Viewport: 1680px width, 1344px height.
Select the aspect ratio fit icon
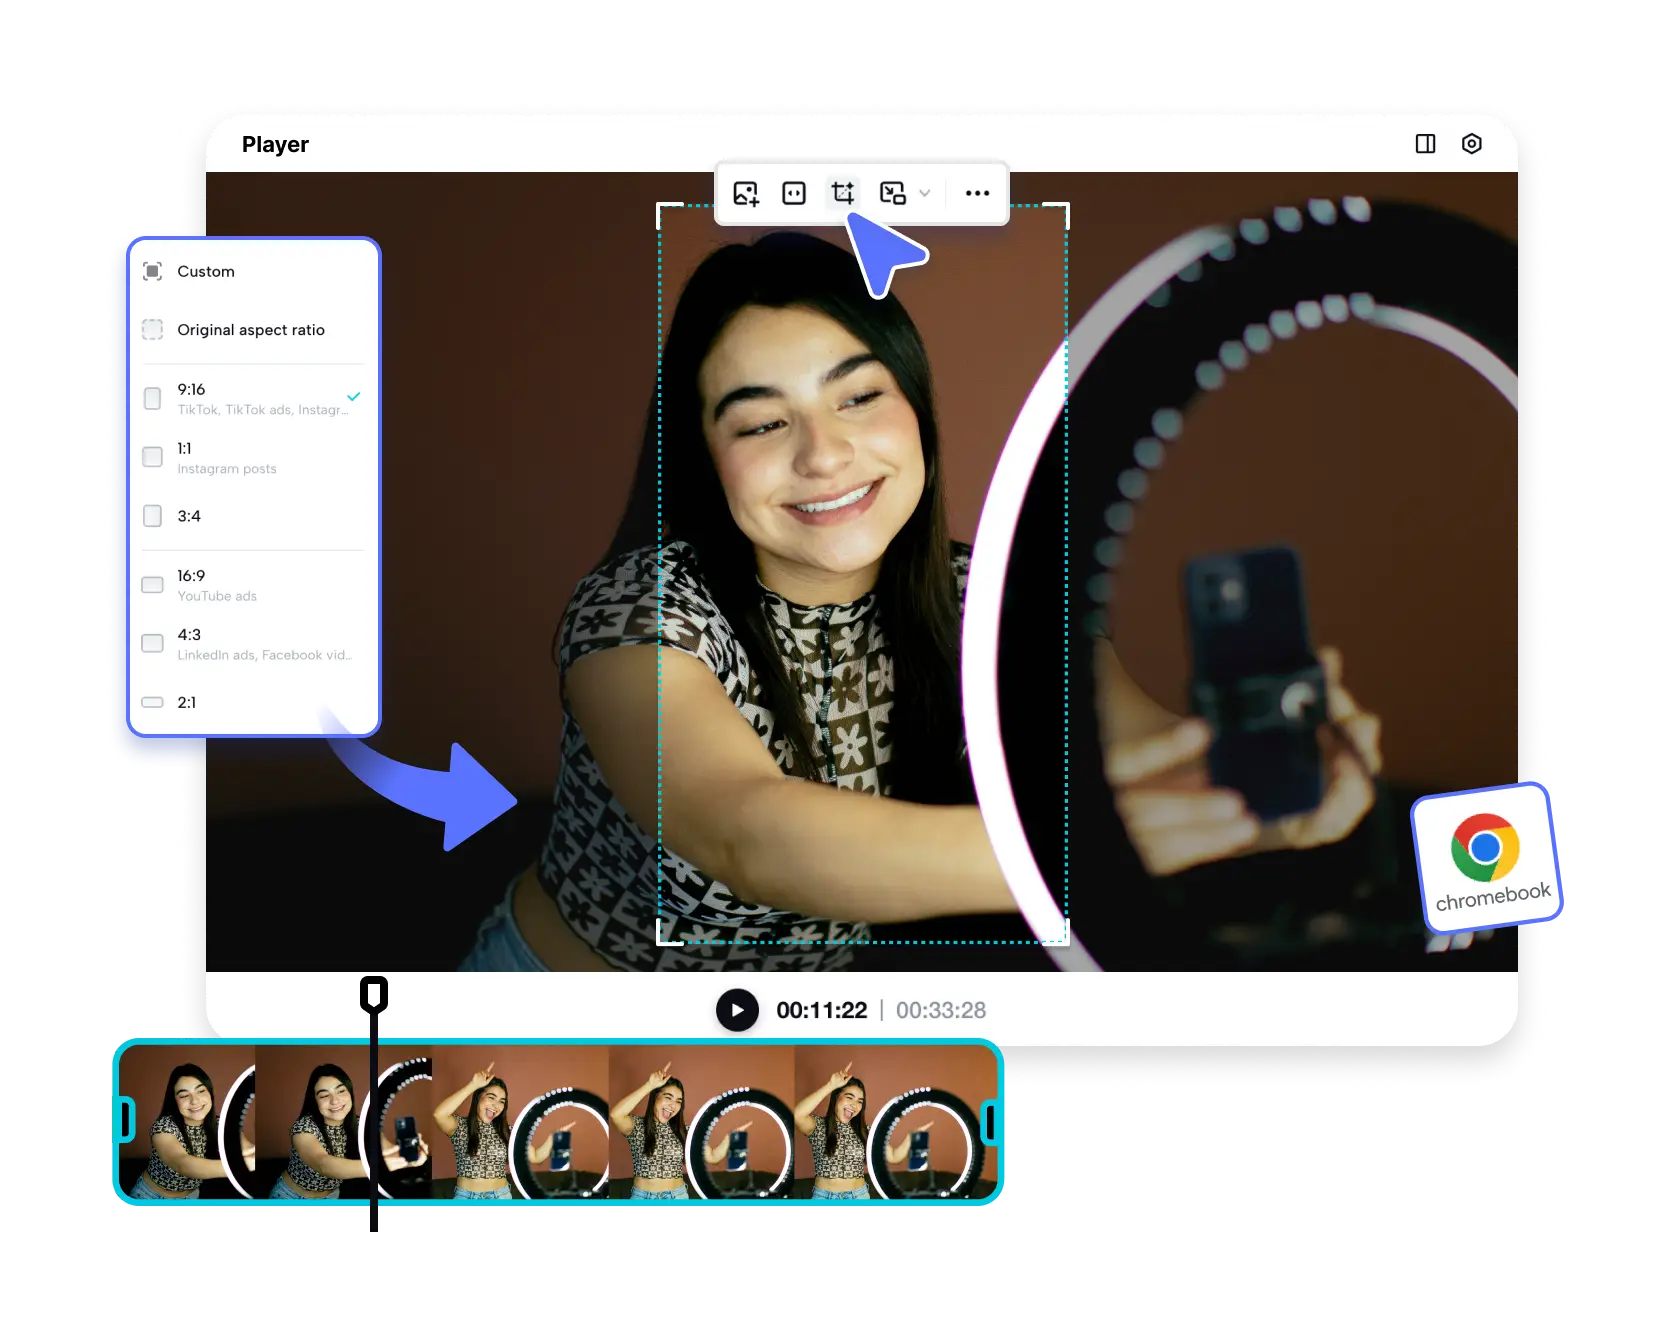794,193
